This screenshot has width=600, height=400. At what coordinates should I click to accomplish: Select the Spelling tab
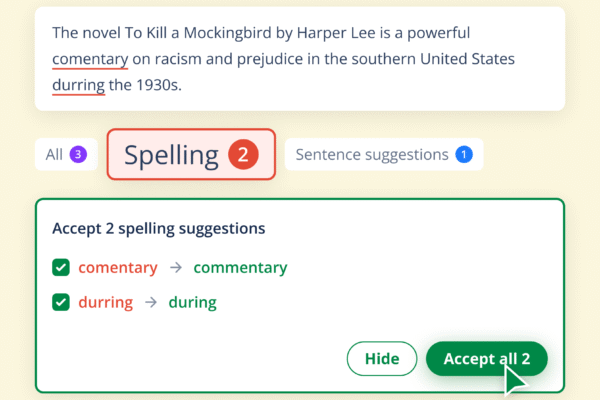pos(191,155)
